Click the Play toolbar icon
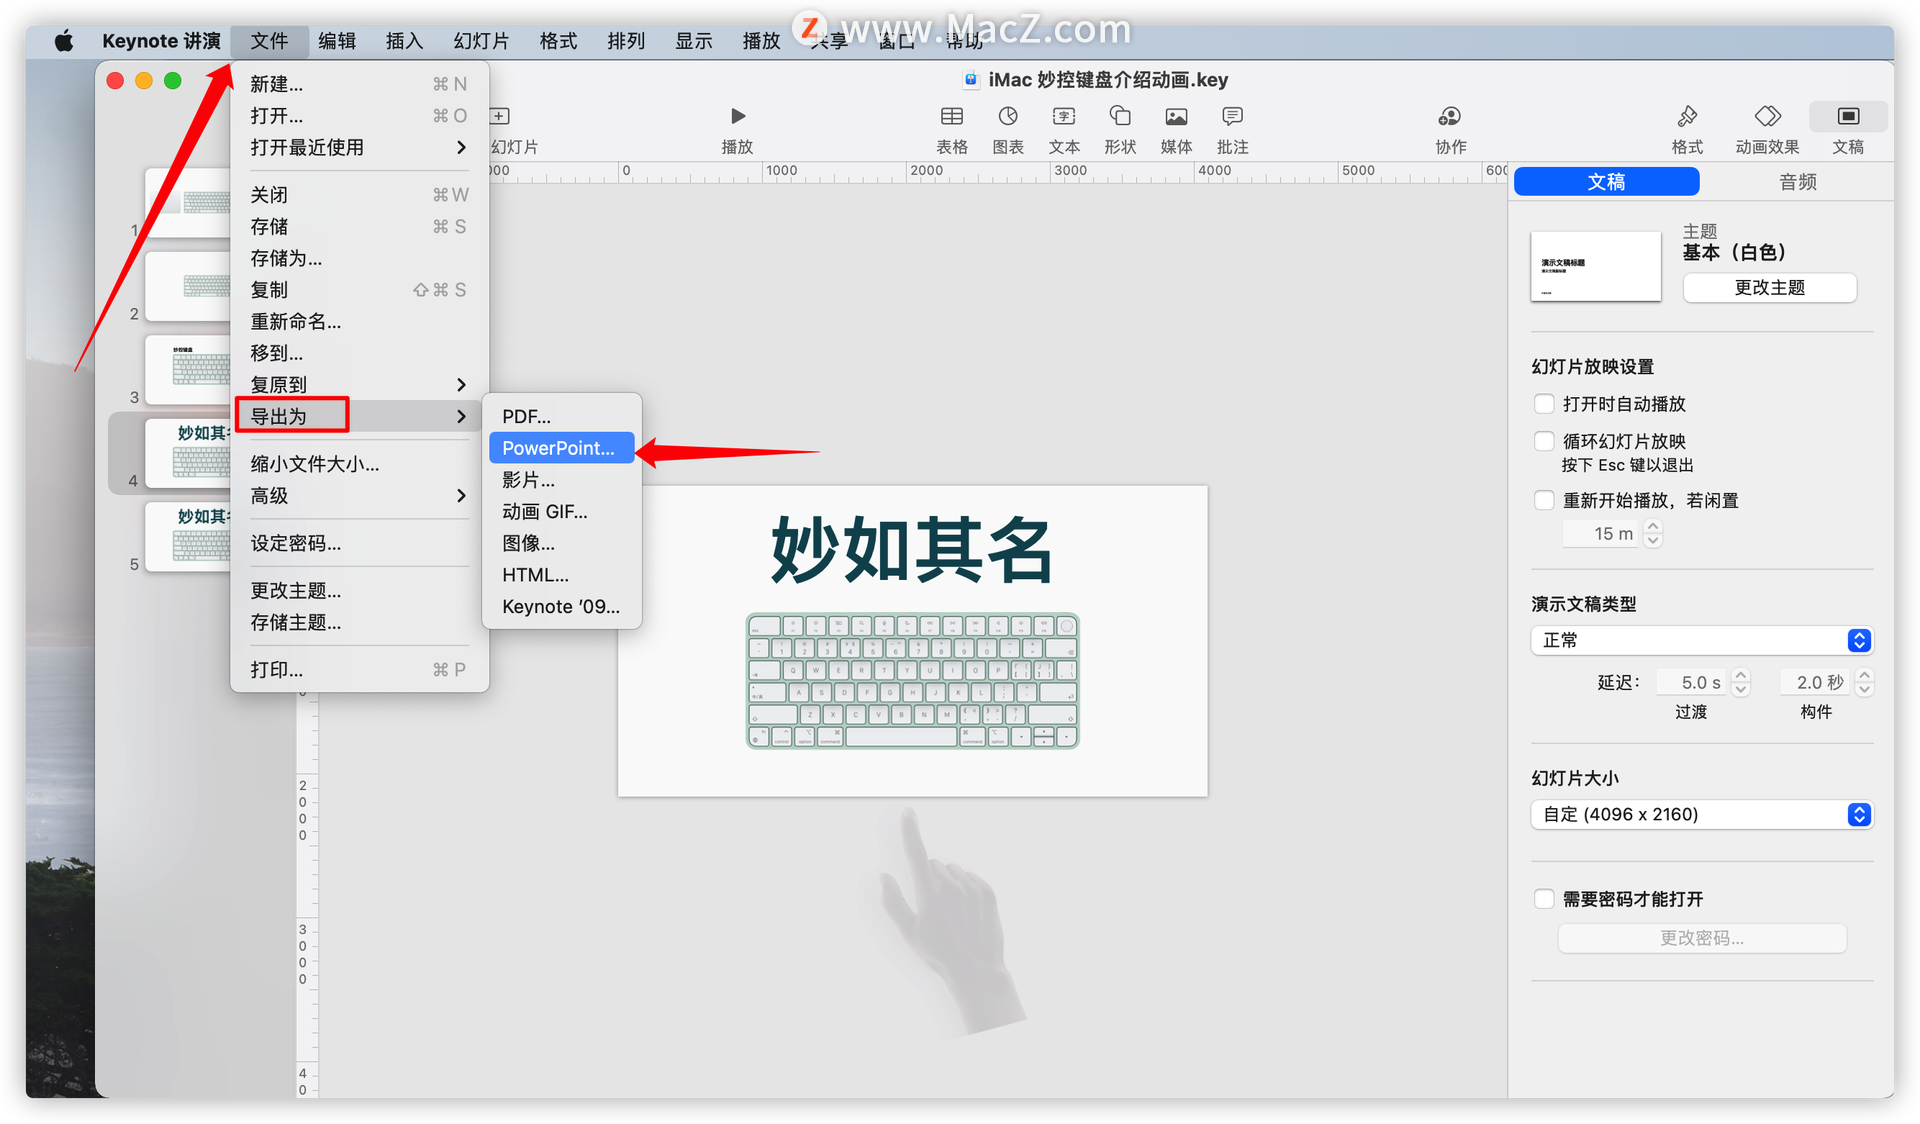This screenshot has height=1124, width=1920. [737, 116]
